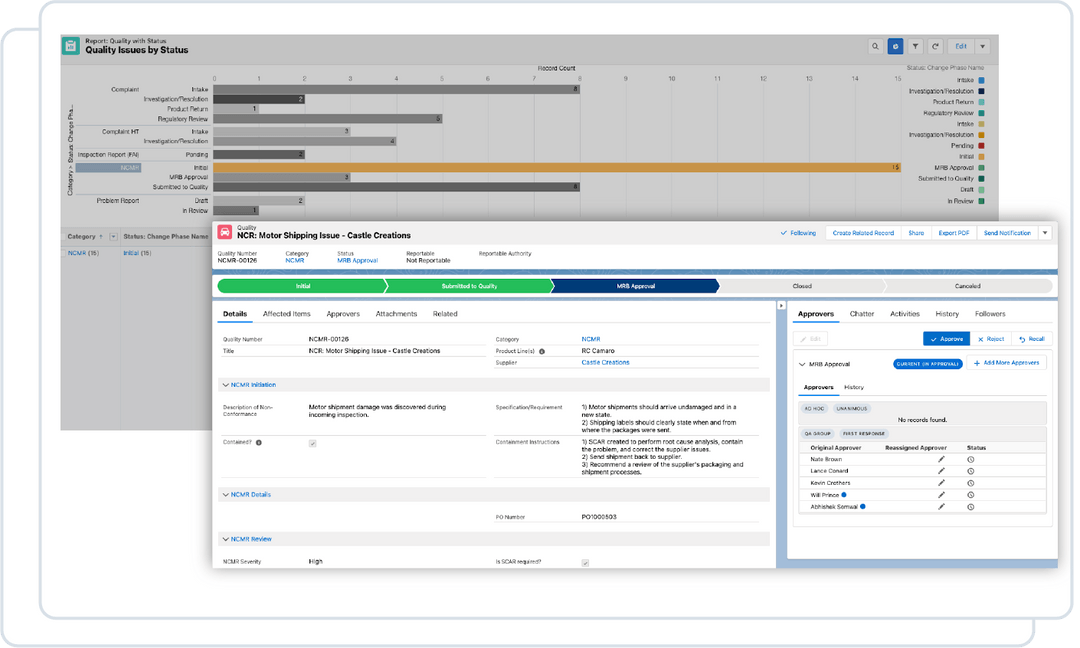Click the highlighted chart icon in report toolbar
The image size is (1080, 648).
pyautogui.click(x=895, y=46)
